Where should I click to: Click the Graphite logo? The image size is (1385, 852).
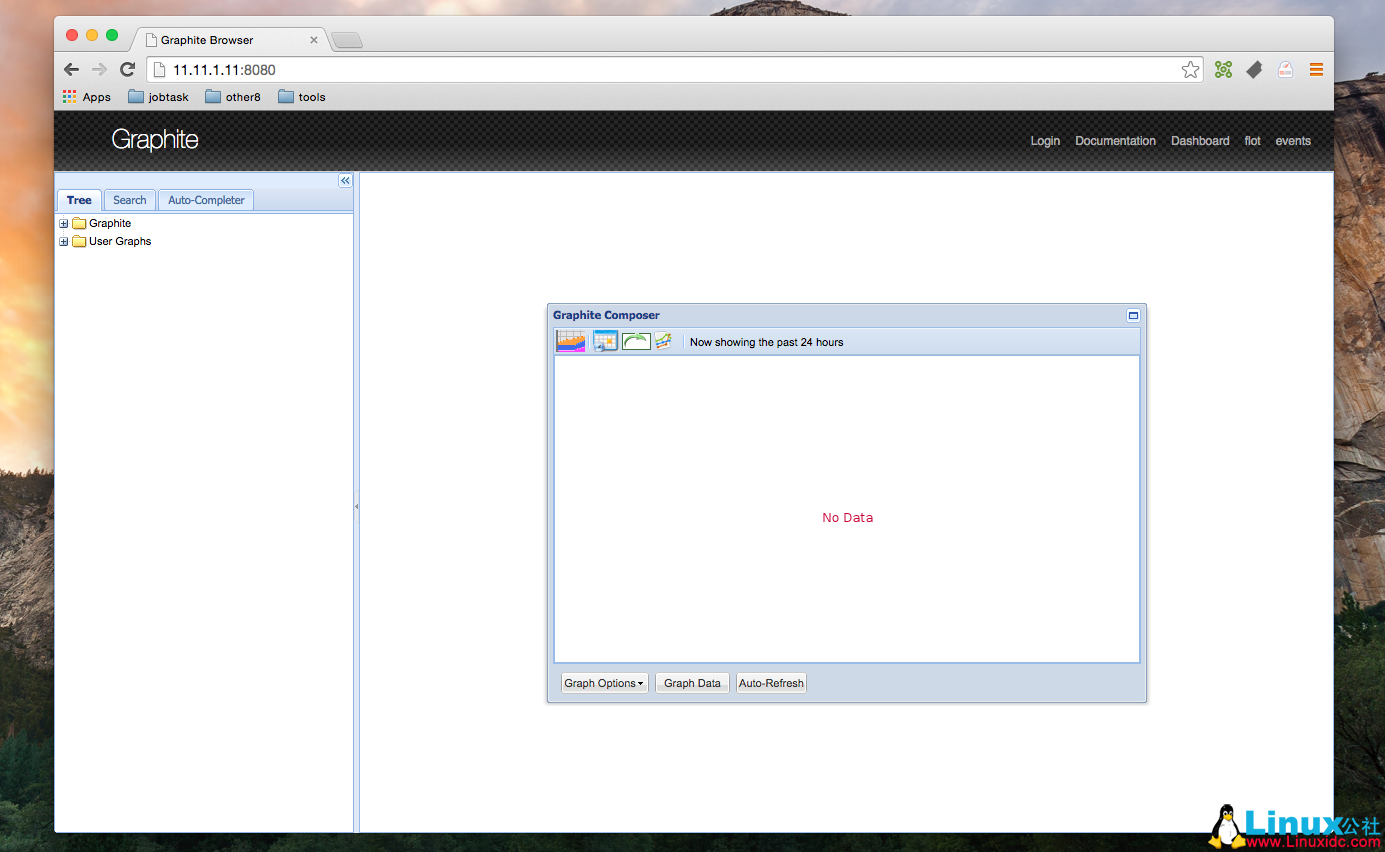coord(155,140)
